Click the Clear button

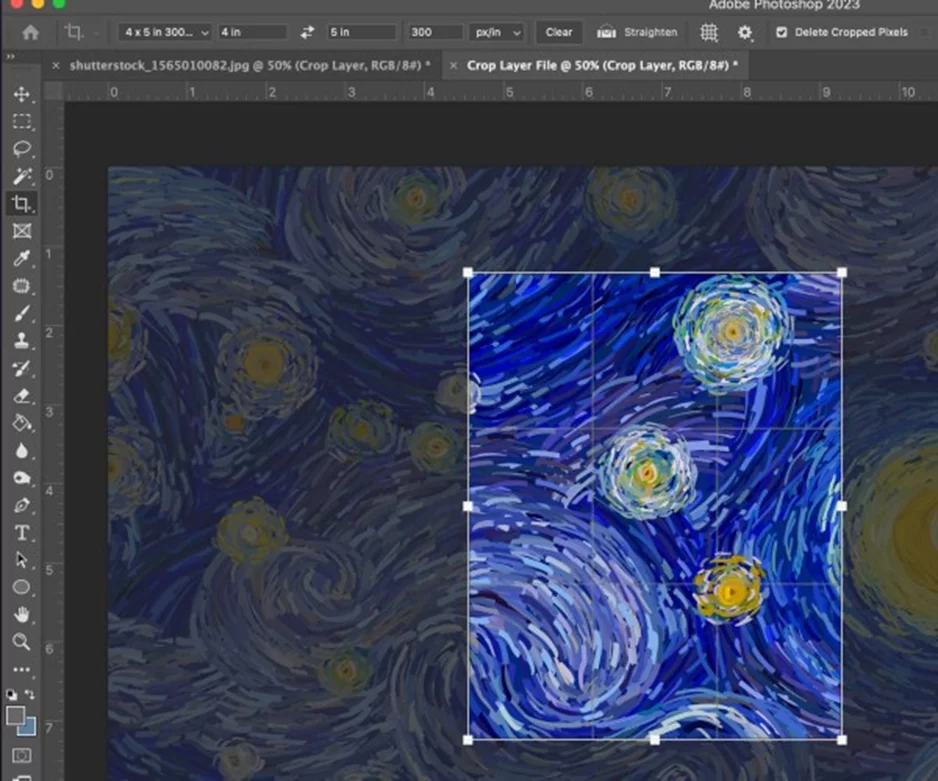click(559, 32)
